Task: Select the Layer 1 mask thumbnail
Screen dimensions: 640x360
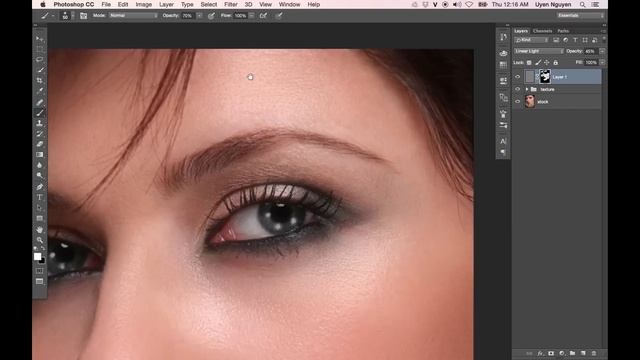Action: [x=545, y=76]
